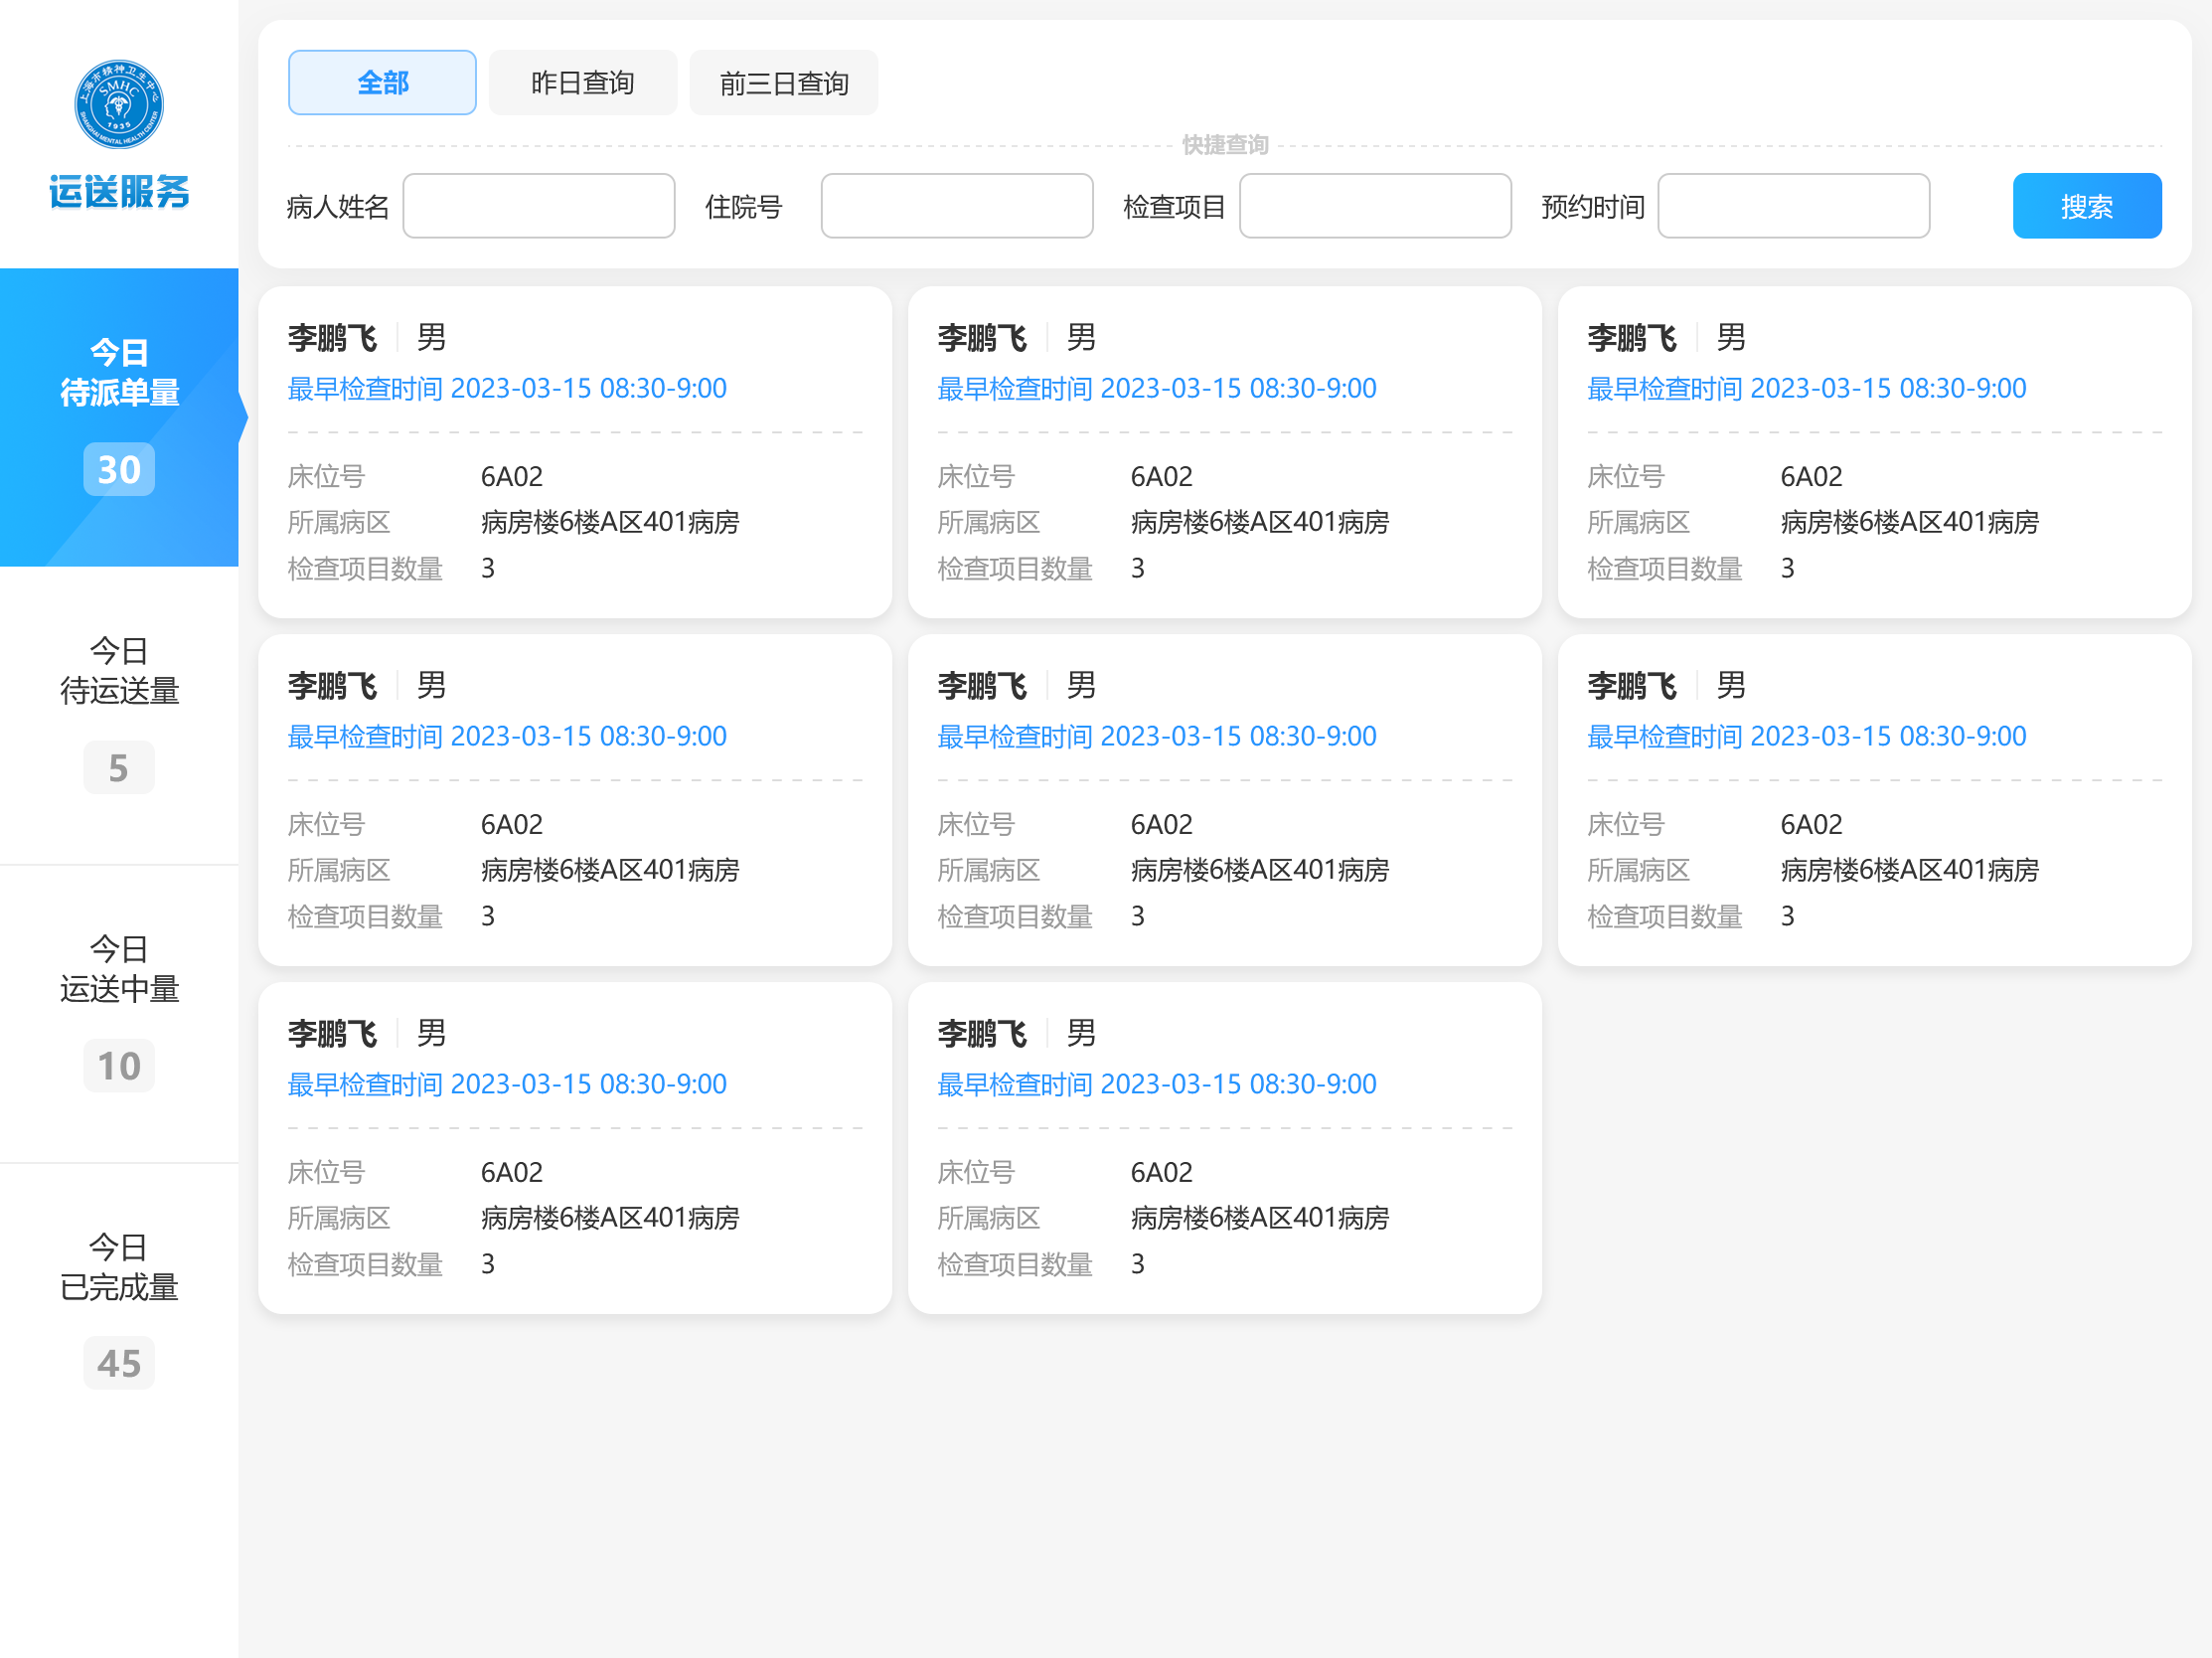Open 今日待派单量 sidebar section
2212x1658 pixels.
click(119, 417)
